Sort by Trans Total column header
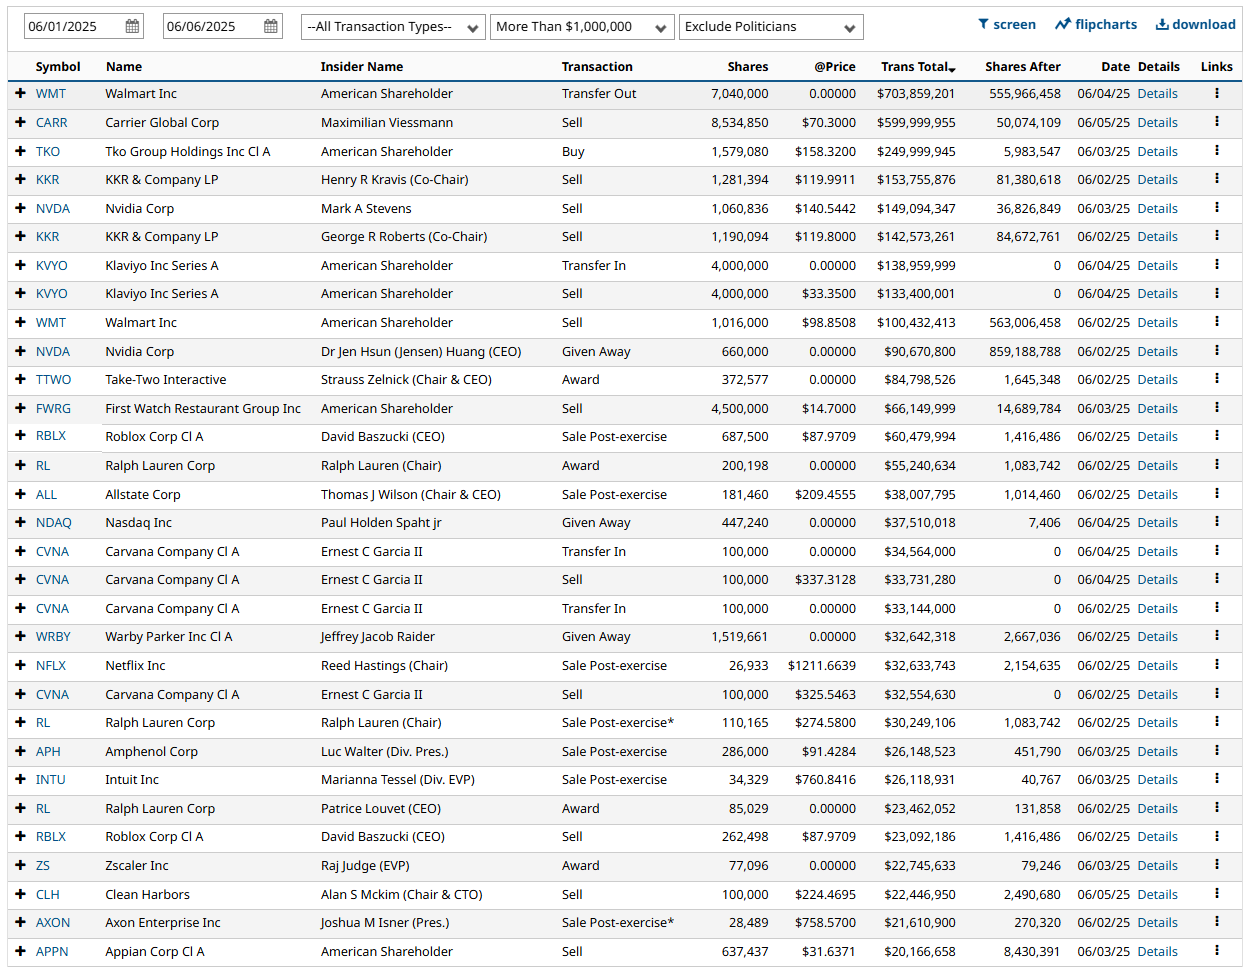The height and width of the screenshot is (967, 1248). click(918, 67)
